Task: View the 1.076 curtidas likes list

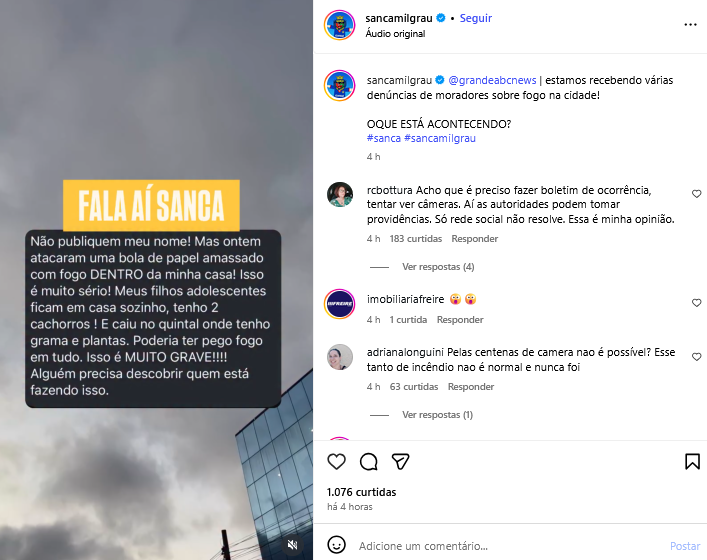Action: [362, 492]
